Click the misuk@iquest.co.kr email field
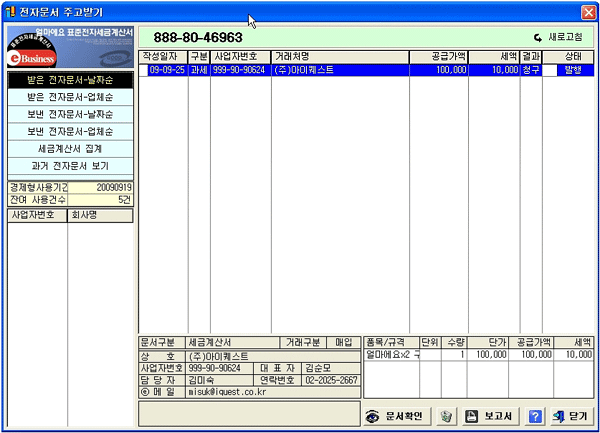Screen dimensions: 600x433 (x=250, y=392)
